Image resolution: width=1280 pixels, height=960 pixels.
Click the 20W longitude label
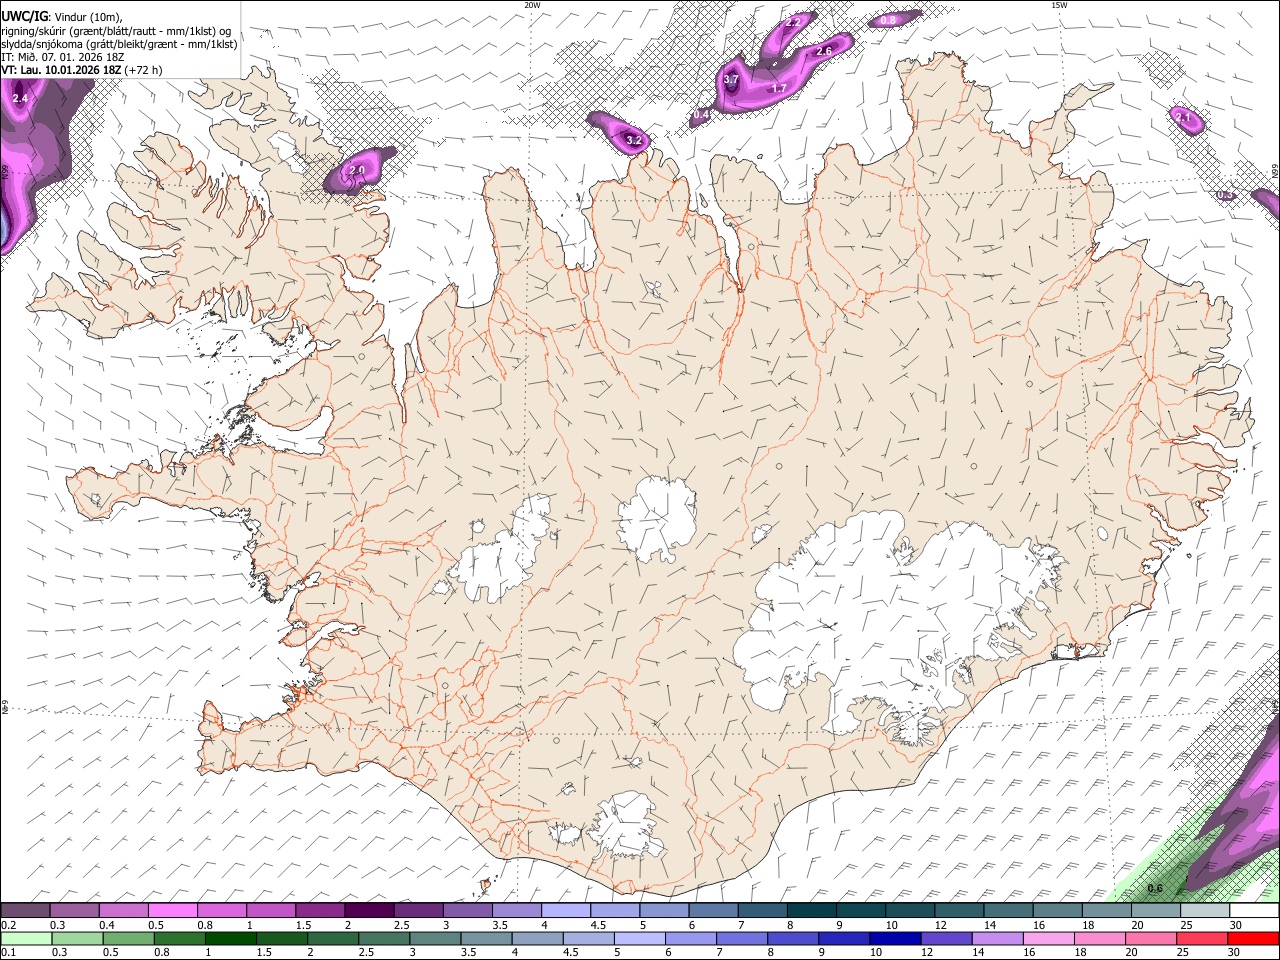[x=532, y=5]
